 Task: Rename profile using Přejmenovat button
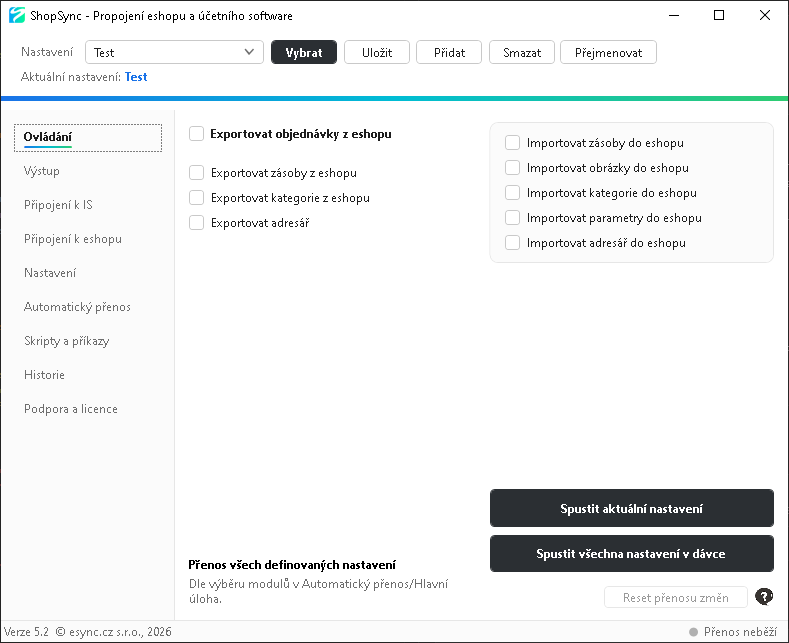coord(608,52)
